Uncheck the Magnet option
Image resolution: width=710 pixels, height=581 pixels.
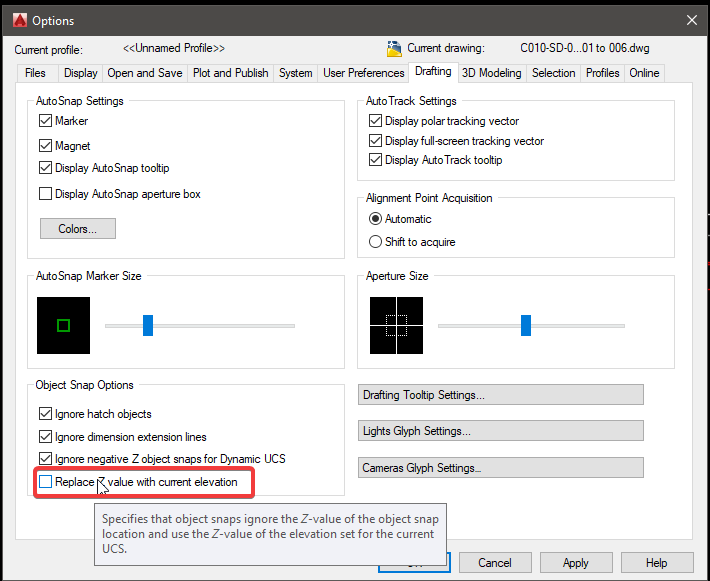click(x=45, y=146)
